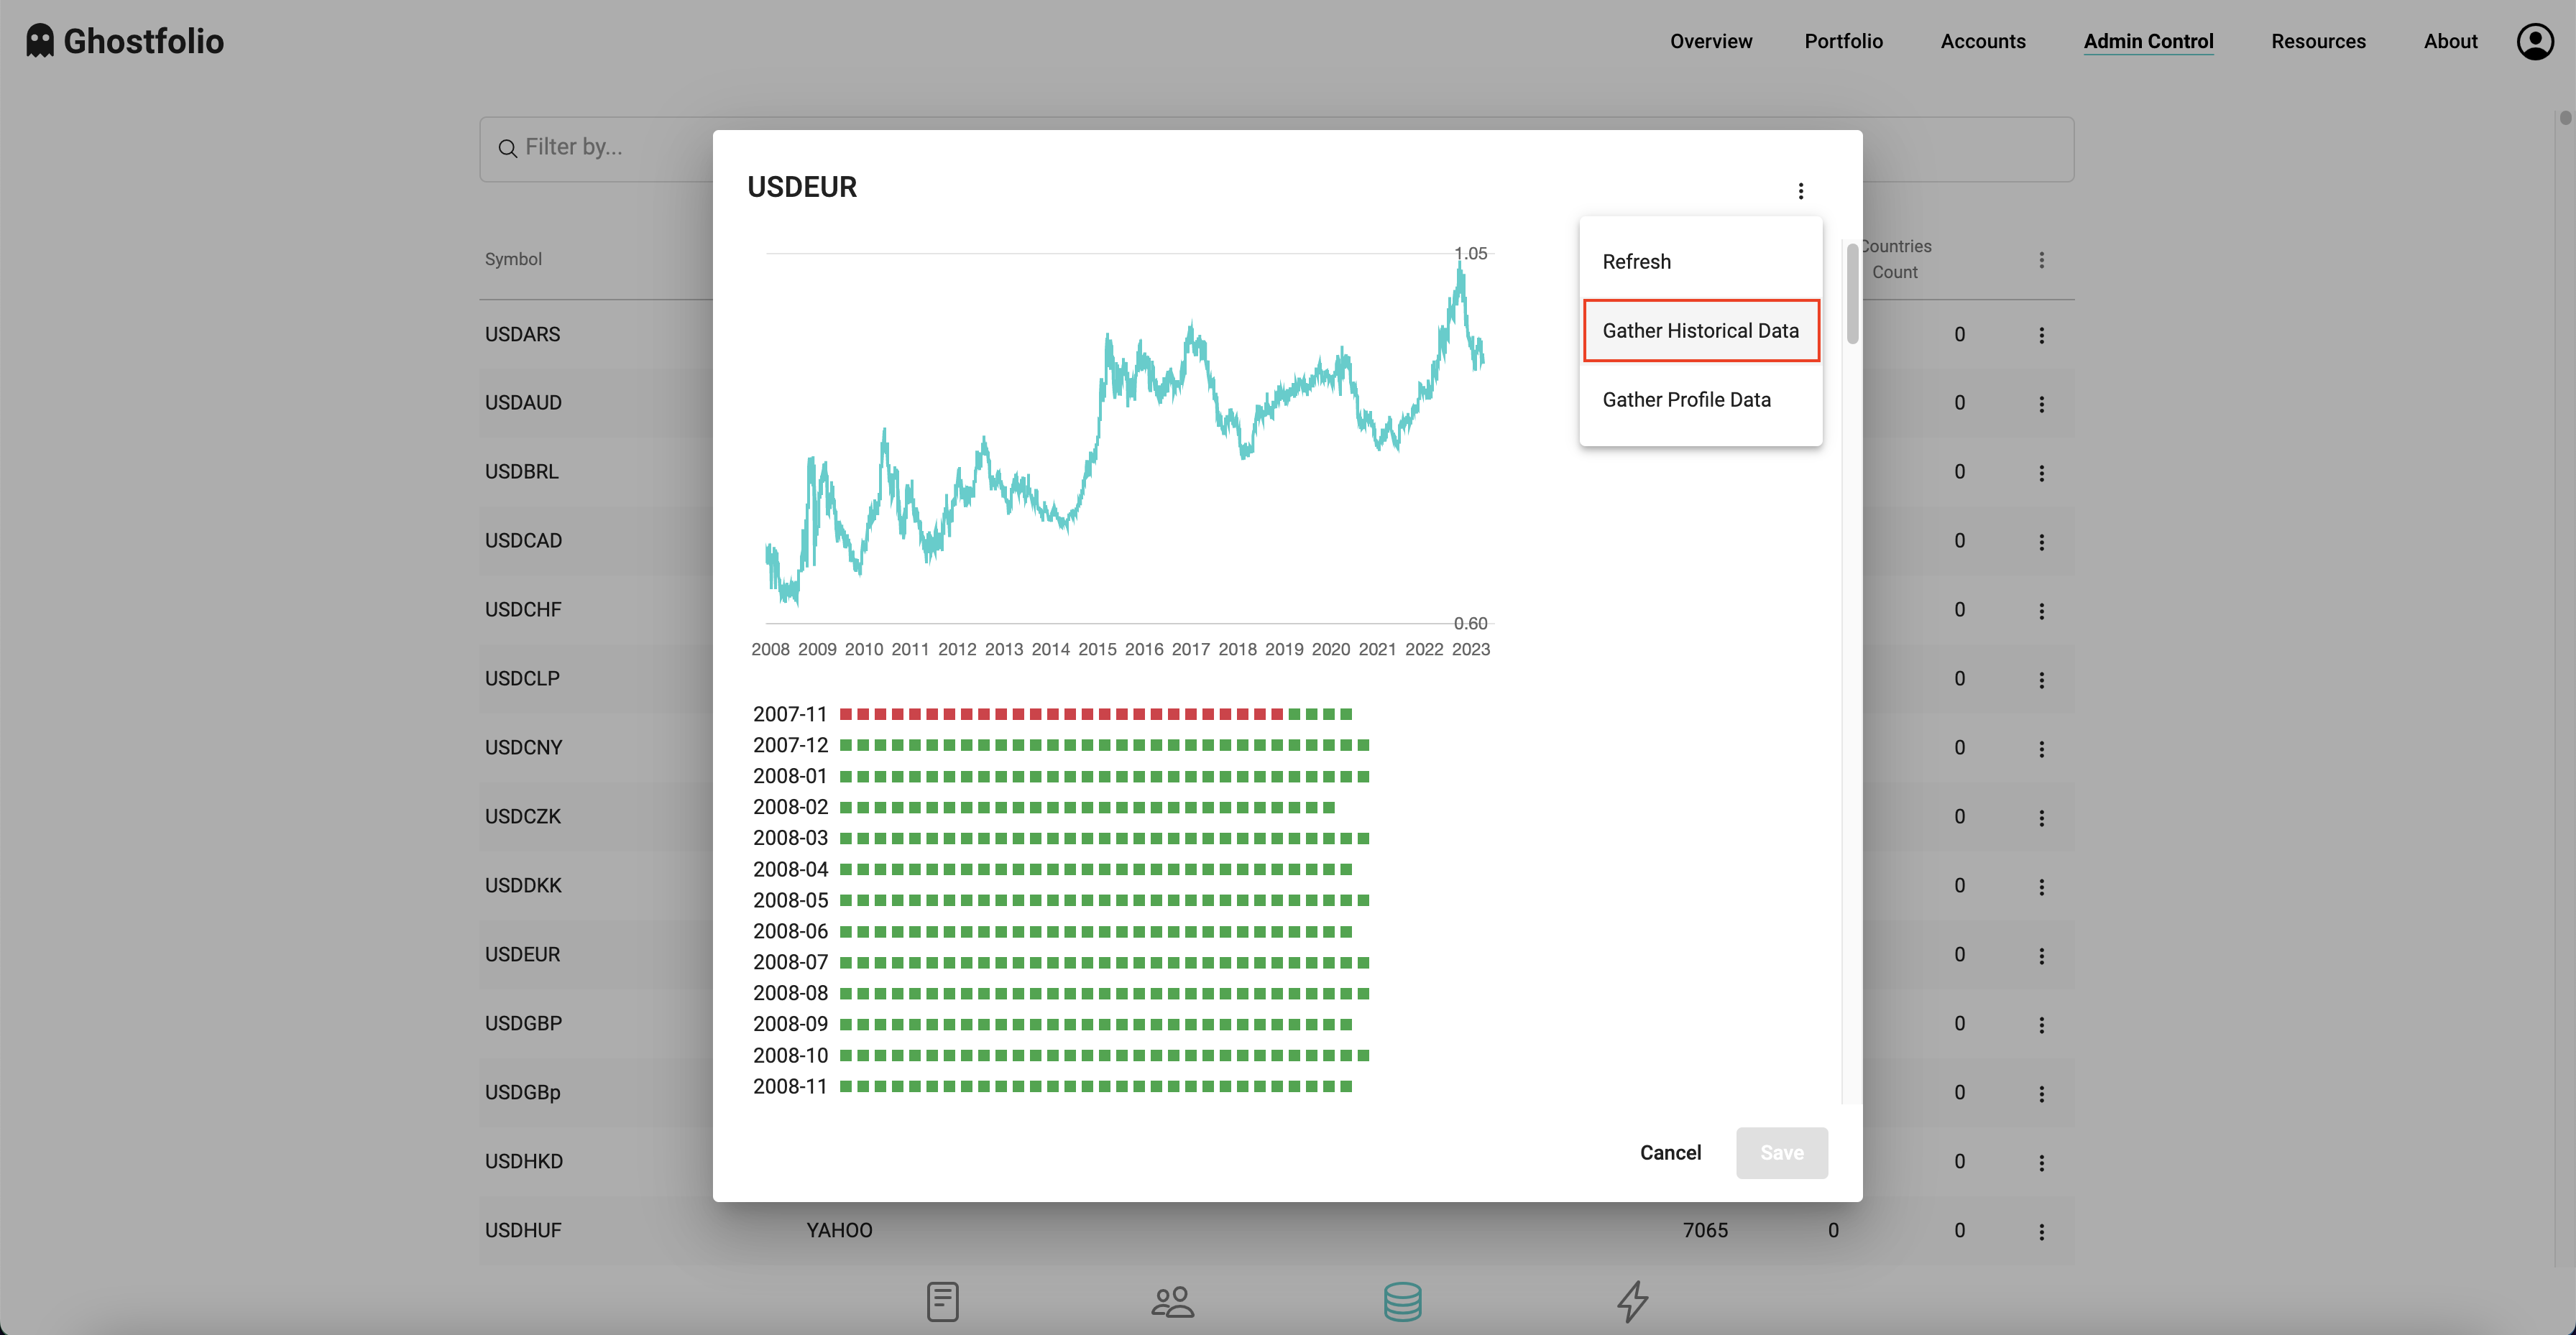Open the actions menu for USDGBP row
The width and height of the screenshot is (2576, 1335).
[x=2042, y=1023]
